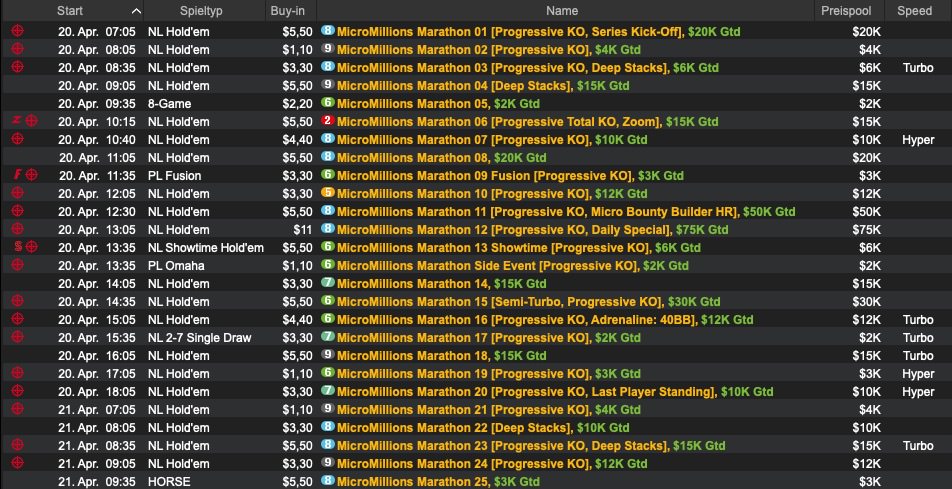The image size is (952, 489).
Task: Sort tournaments by the Name column header
Action: [562, 11]
